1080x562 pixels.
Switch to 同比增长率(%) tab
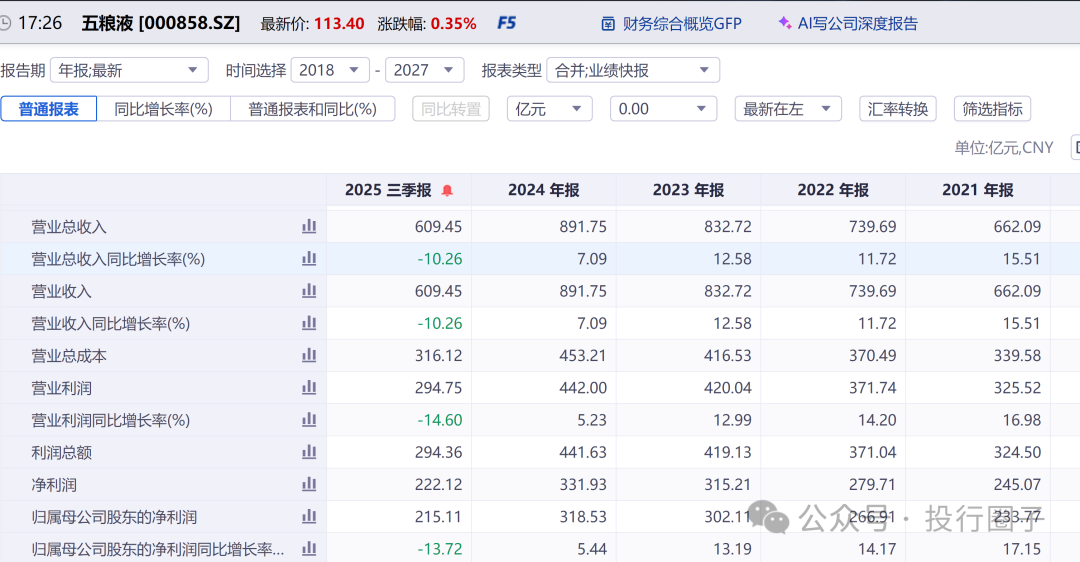[163, 109]
